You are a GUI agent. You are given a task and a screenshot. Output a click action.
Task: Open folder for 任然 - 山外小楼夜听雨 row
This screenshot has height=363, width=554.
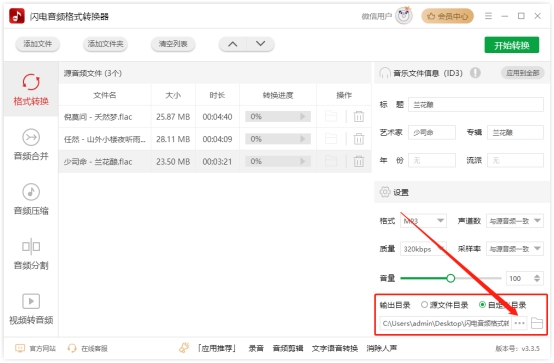[x=331, y=139]
